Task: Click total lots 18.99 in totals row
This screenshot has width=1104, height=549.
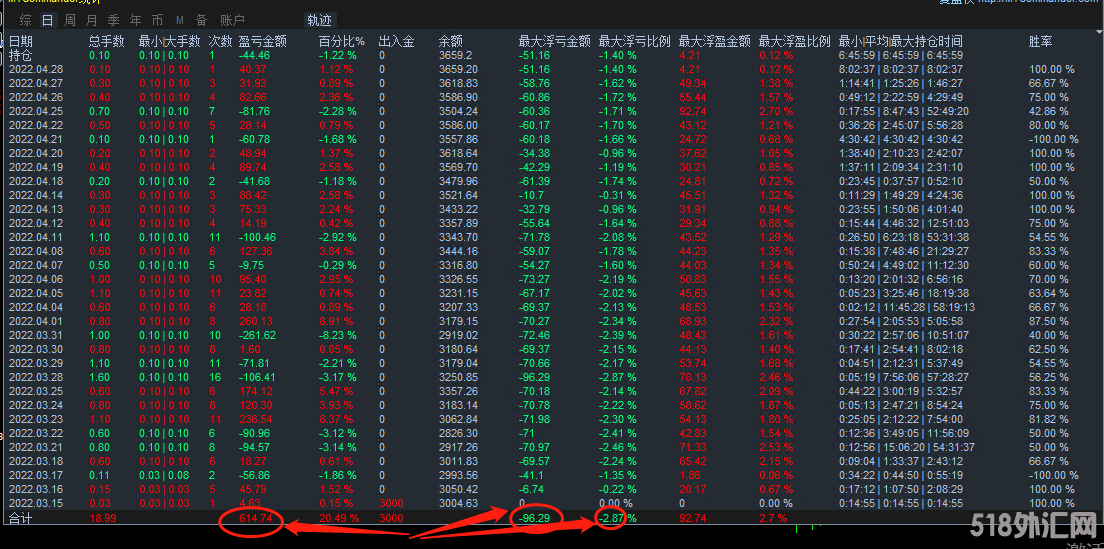Action: click(x=104, y=518)
